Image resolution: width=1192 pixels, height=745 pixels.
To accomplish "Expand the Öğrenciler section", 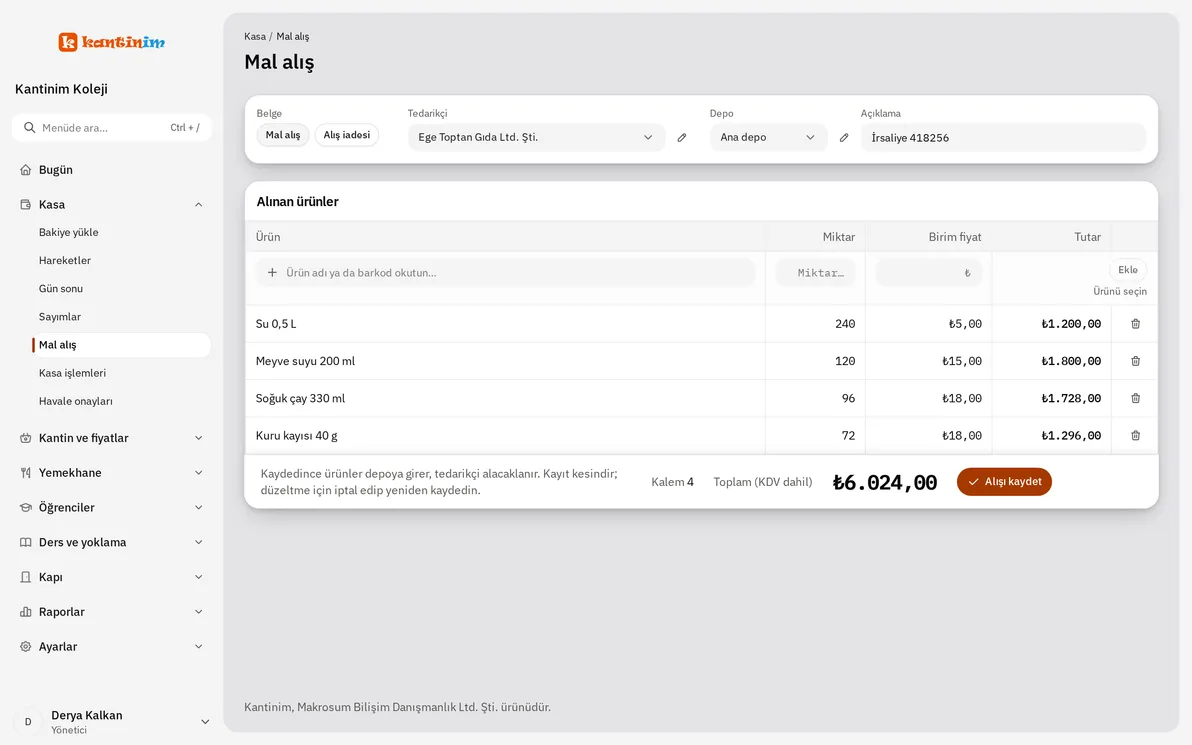I will 198,508.
